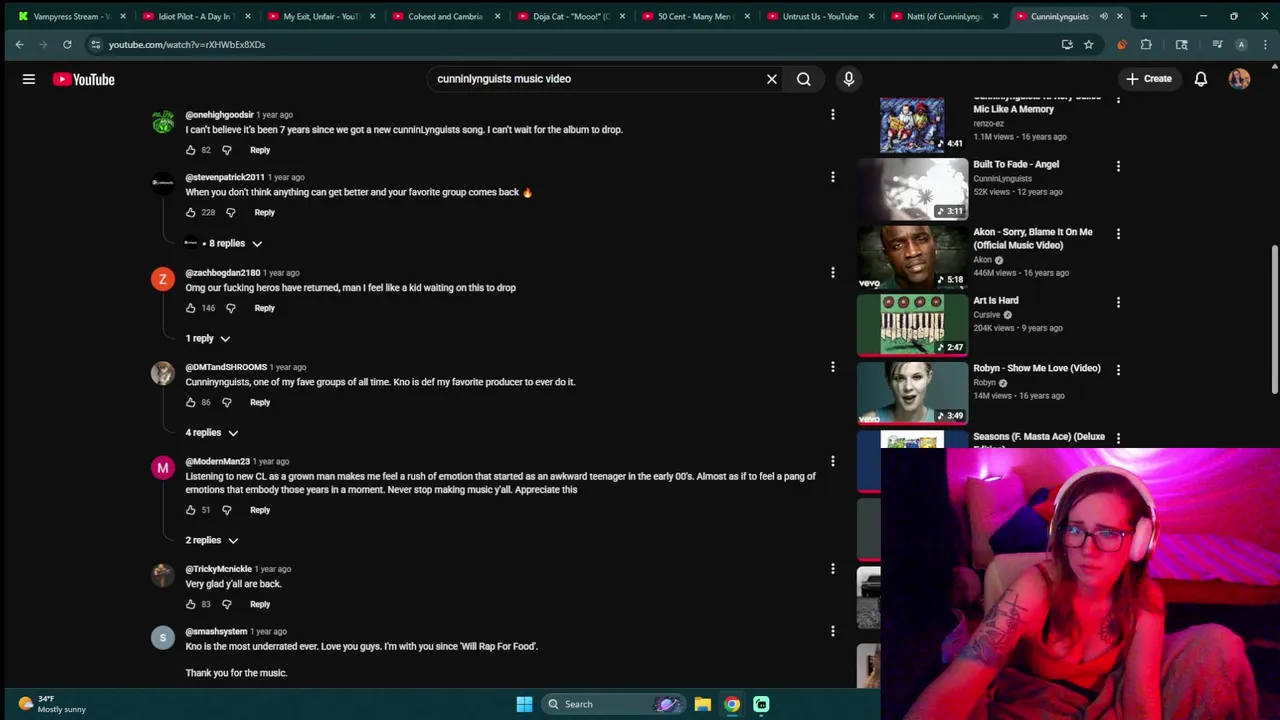
Task: Like the comment by @zachbogdan2180
Action: [x=190, y=308]
